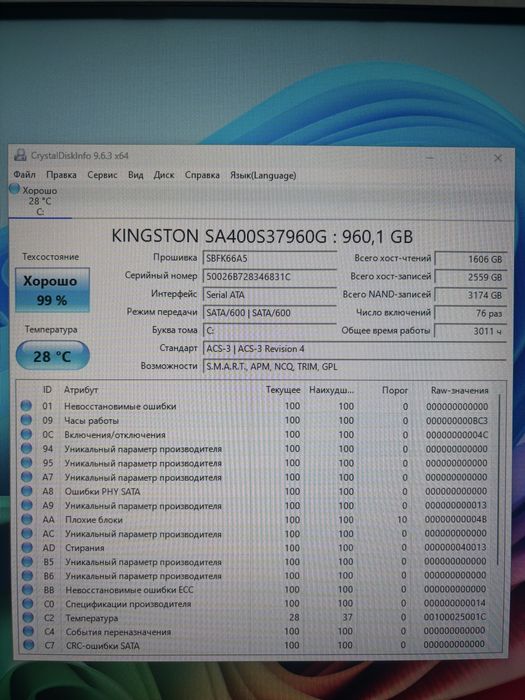The height and width of the screenshot is (700, 525).
Task: Open the Язык(Language) menu
Action: tap(263, 175)
